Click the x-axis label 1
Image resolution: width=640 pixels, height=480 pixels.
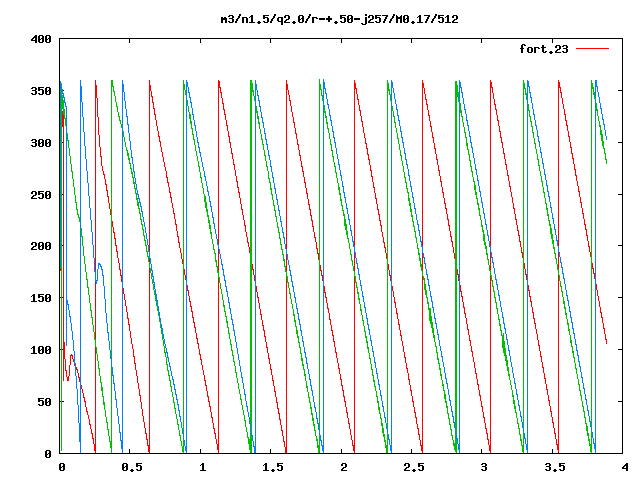click(x=202, y=467)
